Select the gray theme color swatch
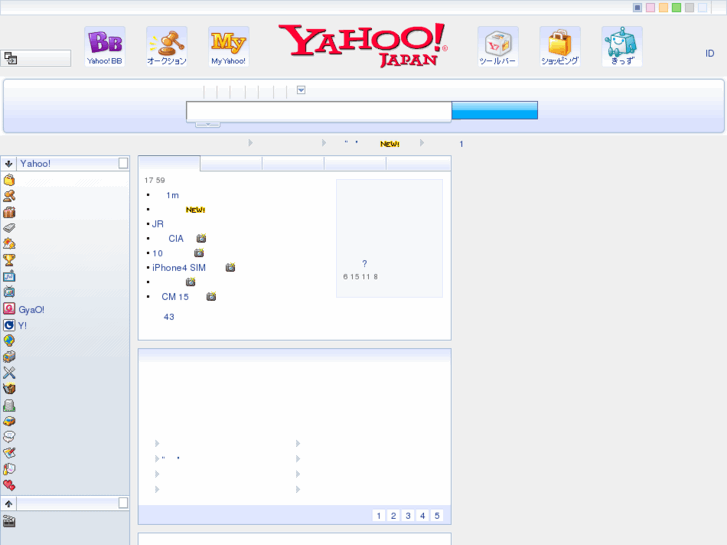 (x=689, y=7)
